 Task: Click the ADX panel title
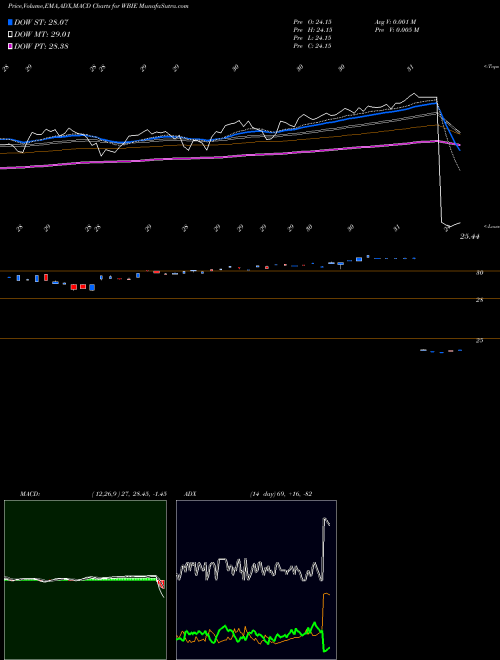click(x=191, y=494)
